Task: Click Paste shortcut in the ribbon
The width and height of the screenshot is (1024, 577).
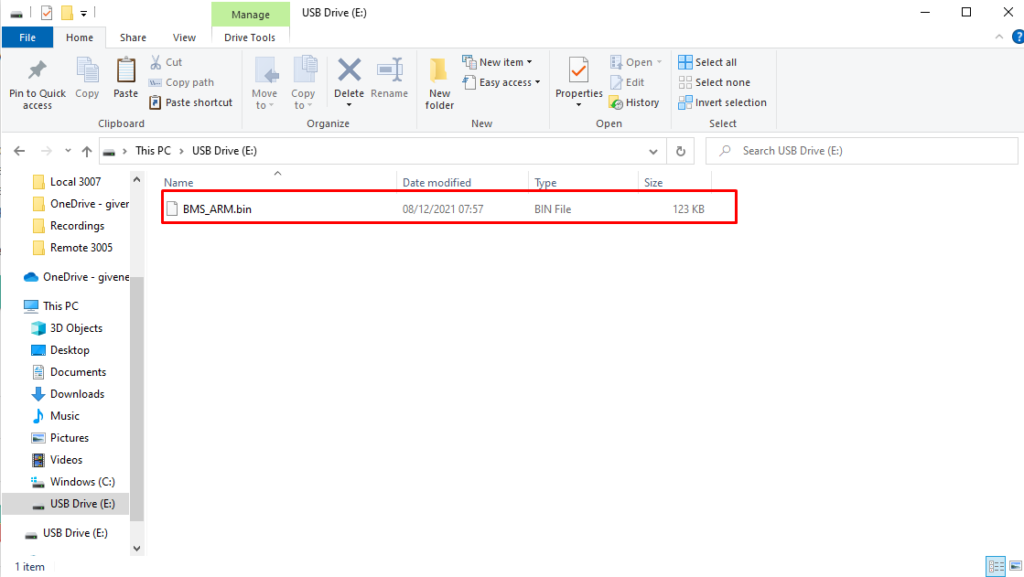Action: tap(191, 103)
